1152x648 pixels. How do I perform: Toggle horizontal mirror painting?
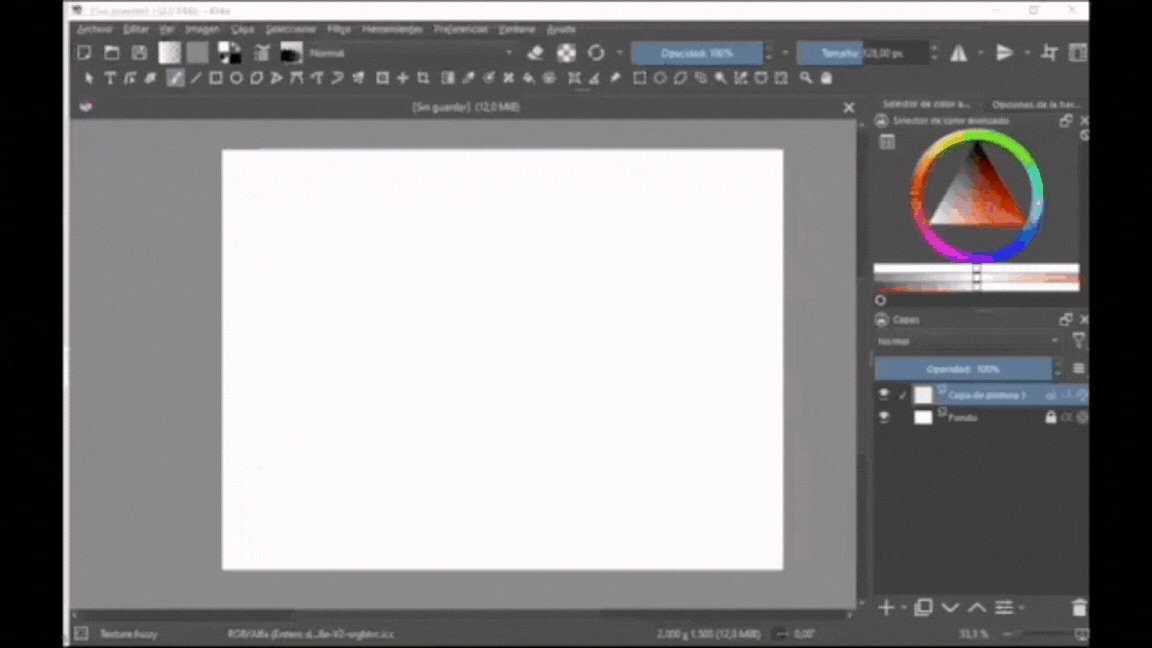957,53
